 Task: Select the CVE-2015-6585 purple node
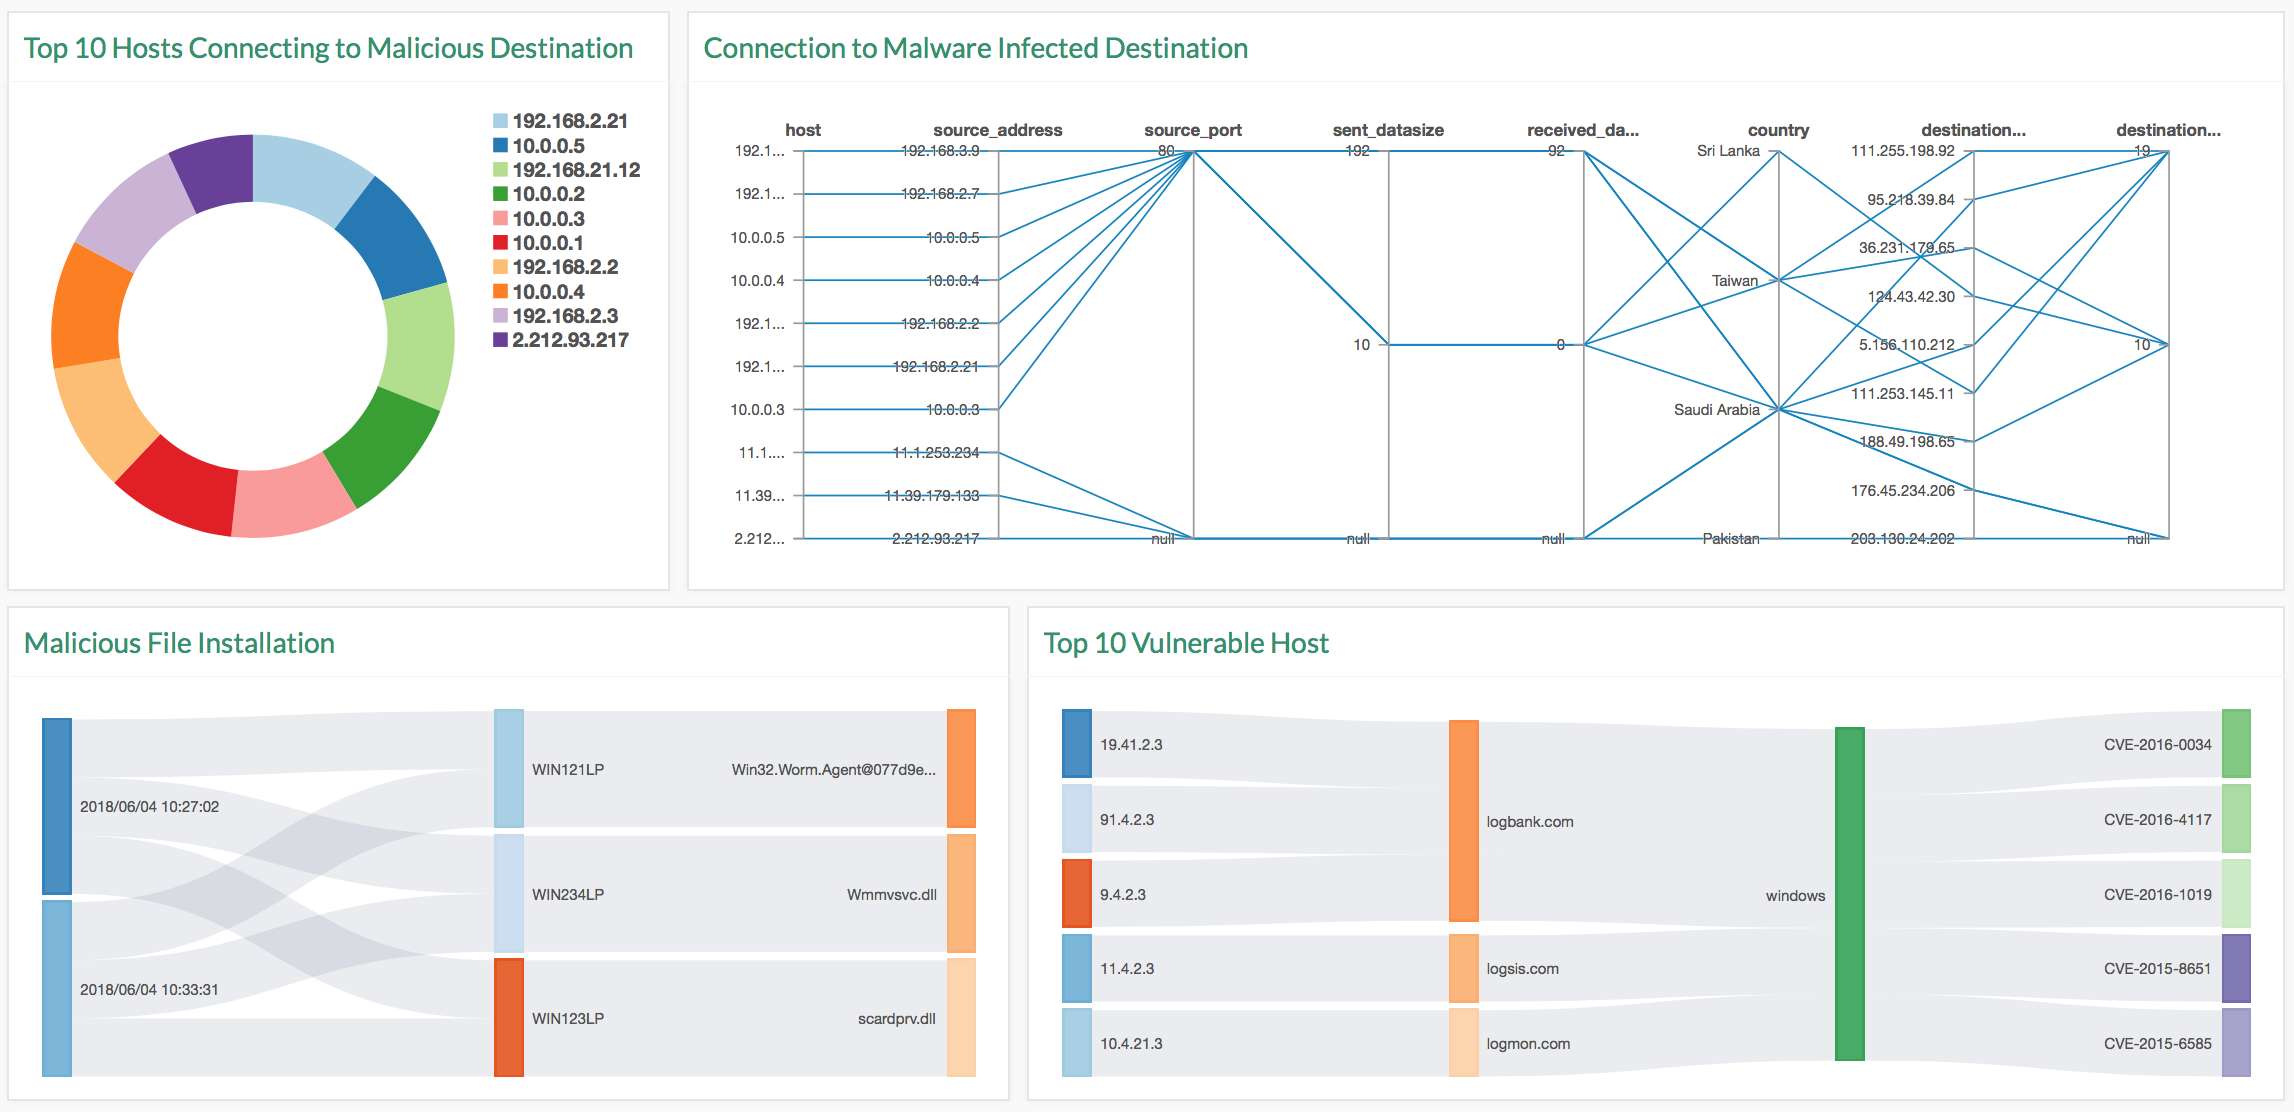(2236, 1042)
